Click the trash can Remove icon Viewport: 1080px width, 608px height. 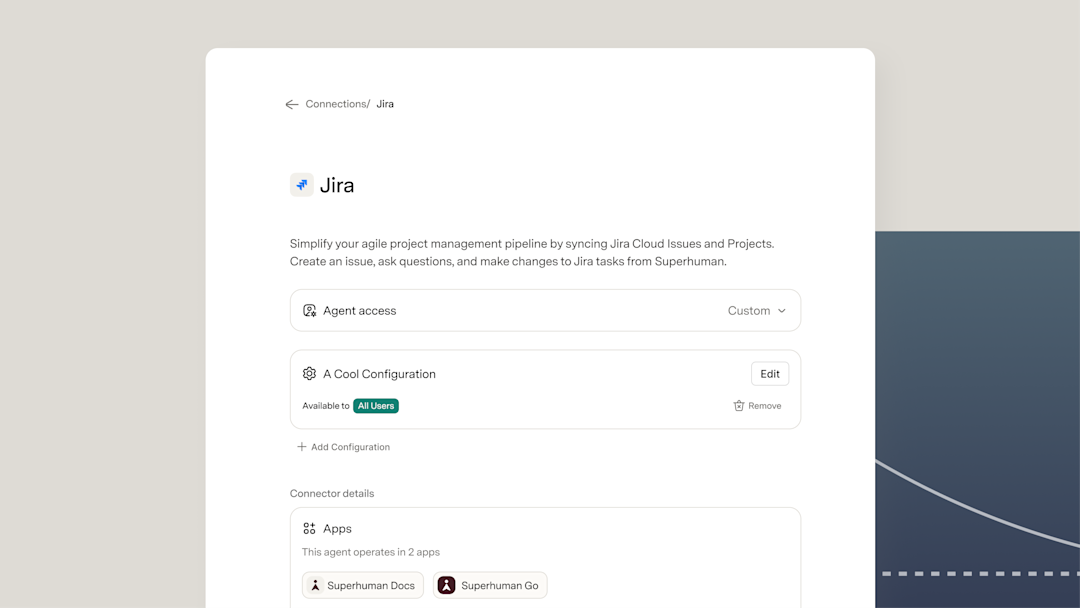click(x=739, y=406)
